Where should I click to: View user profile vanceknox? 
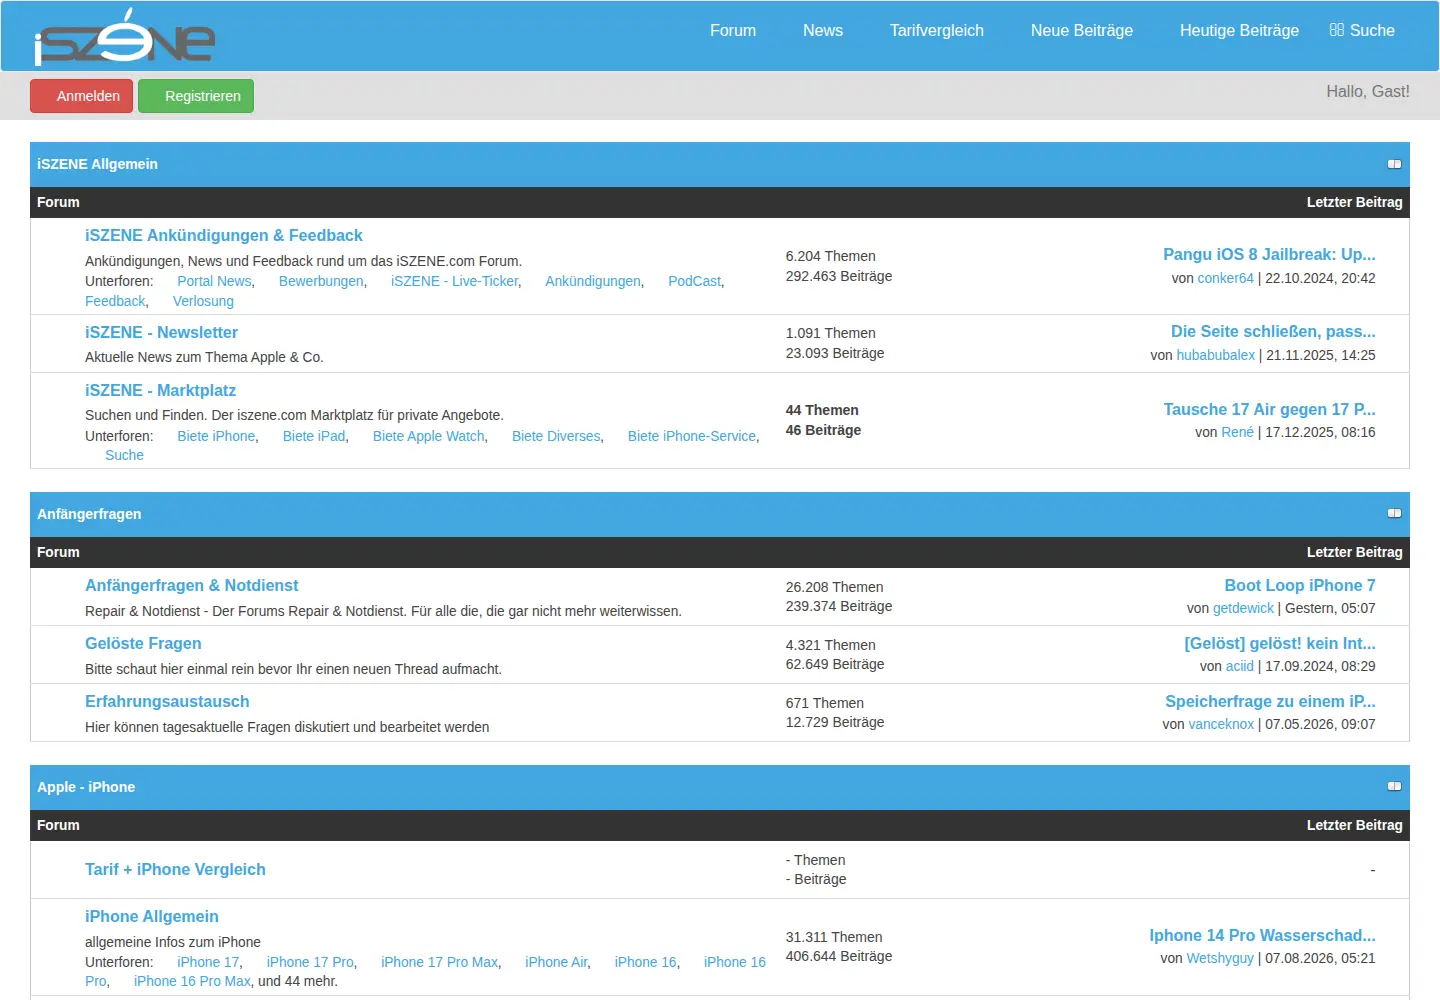pyautogui.click(x=1221, y=724)
